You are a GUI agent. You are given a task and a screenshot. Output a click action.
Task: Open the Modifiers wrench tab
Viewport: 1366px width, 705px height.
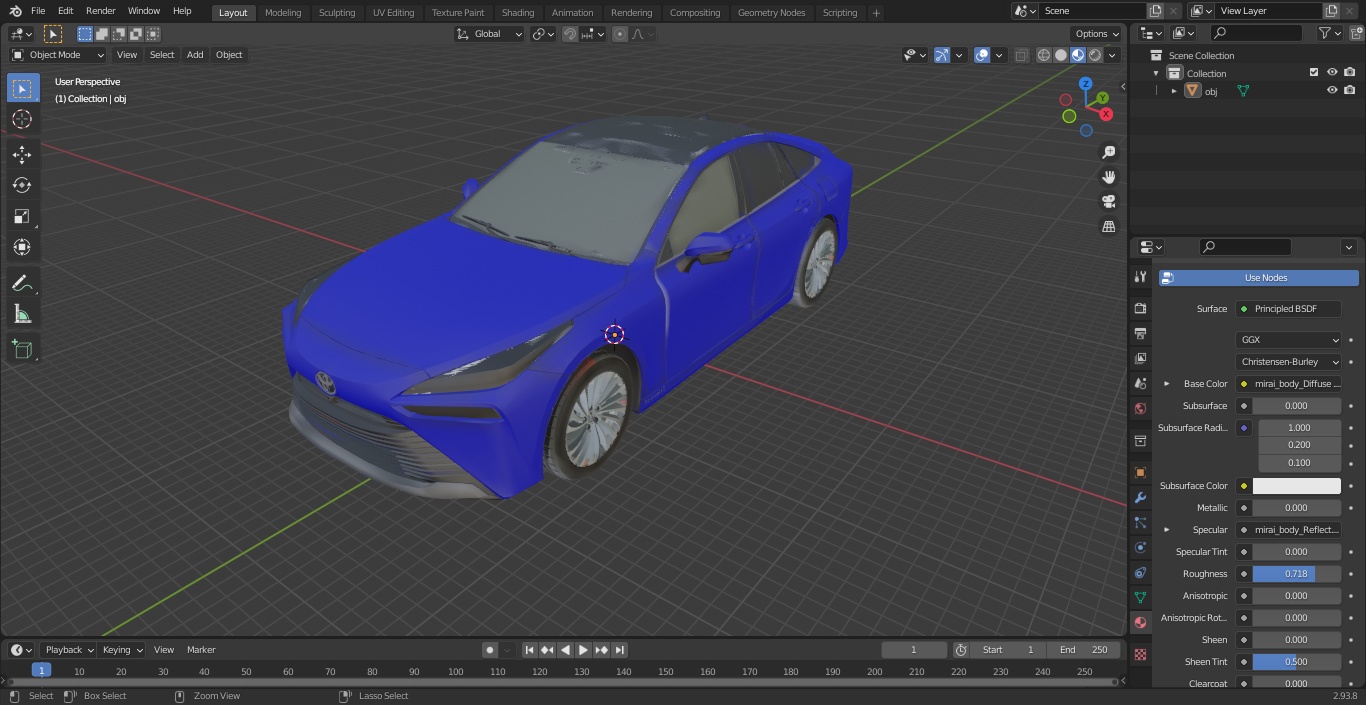1140,497
